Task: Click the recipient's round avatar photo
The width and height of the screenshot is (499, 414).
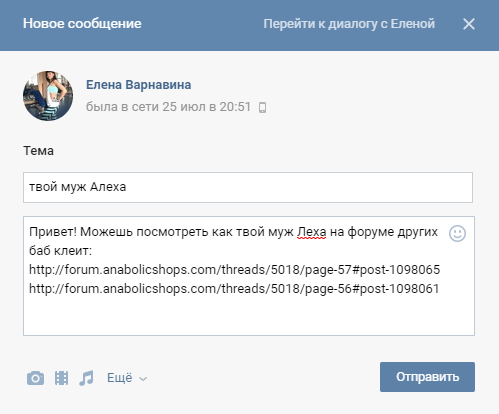Action: pos(48,96)
